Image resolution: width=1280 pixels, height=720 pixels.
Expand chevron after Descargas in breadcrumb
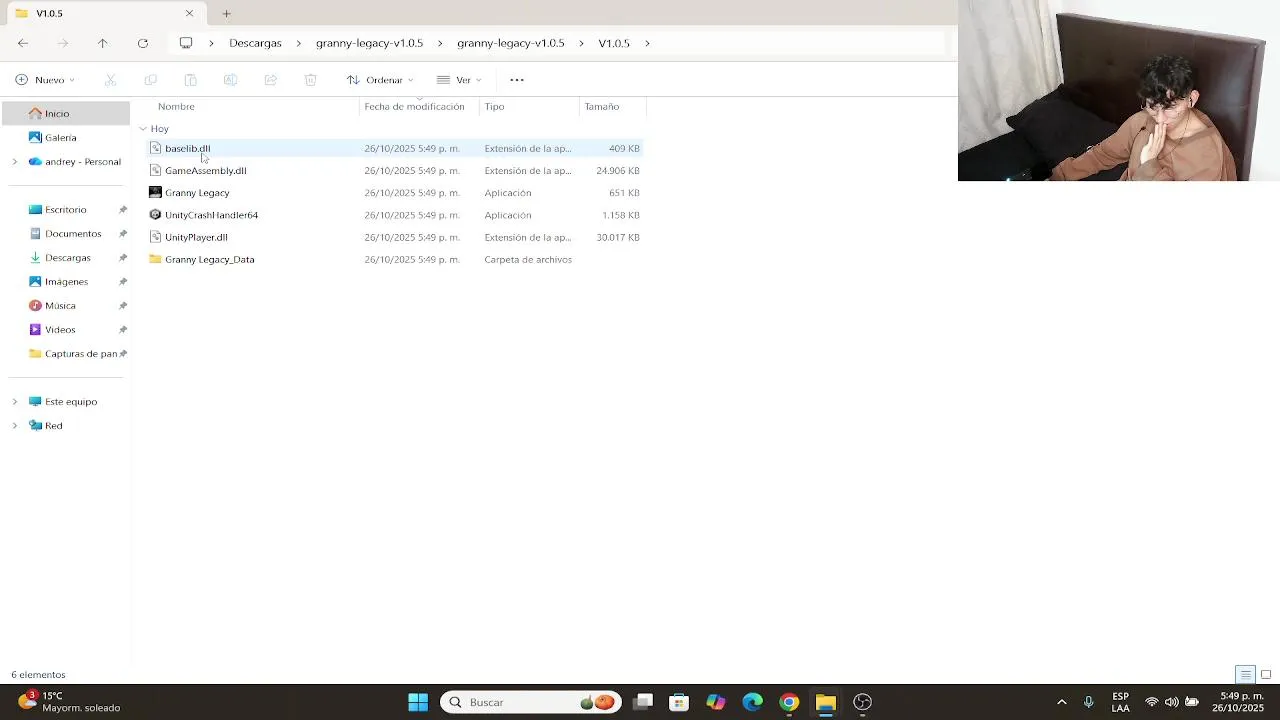click(299, 43)
